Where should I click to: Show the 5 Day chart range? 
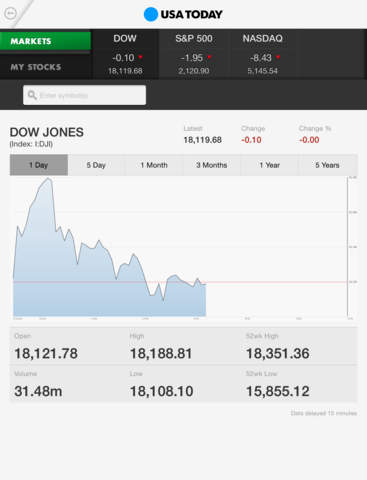coord(96,165)
